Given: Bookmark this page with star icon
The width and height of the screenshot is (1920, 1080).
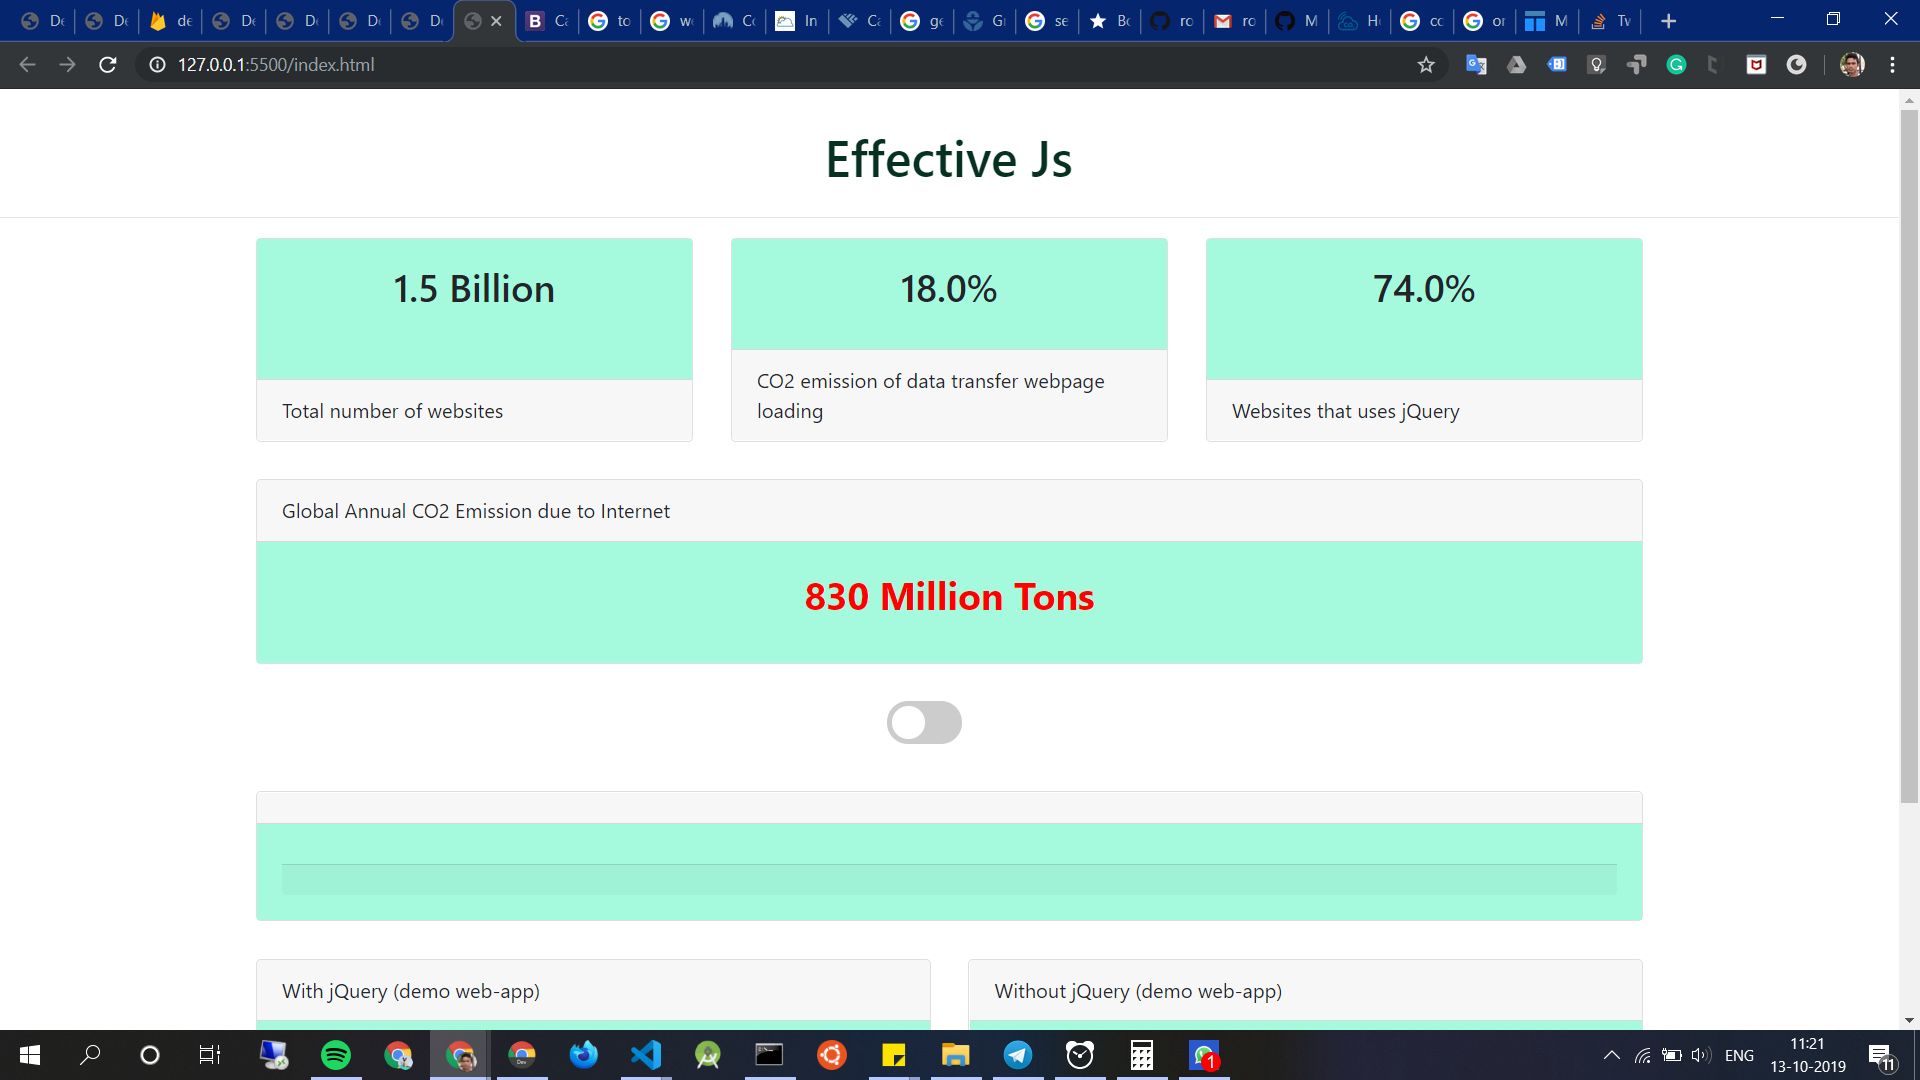Looking at the screenshot, I should click(x=1426, y=65).
